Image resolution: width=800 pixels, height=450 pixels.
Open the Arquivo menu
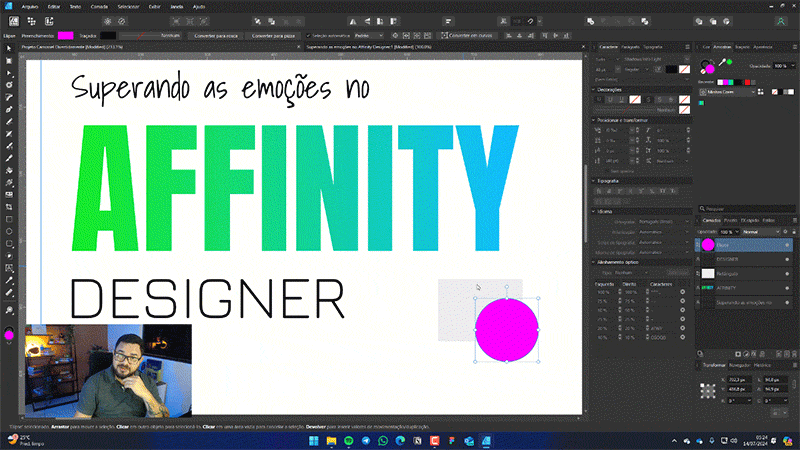pyautogui.click(x=30, y=7)
